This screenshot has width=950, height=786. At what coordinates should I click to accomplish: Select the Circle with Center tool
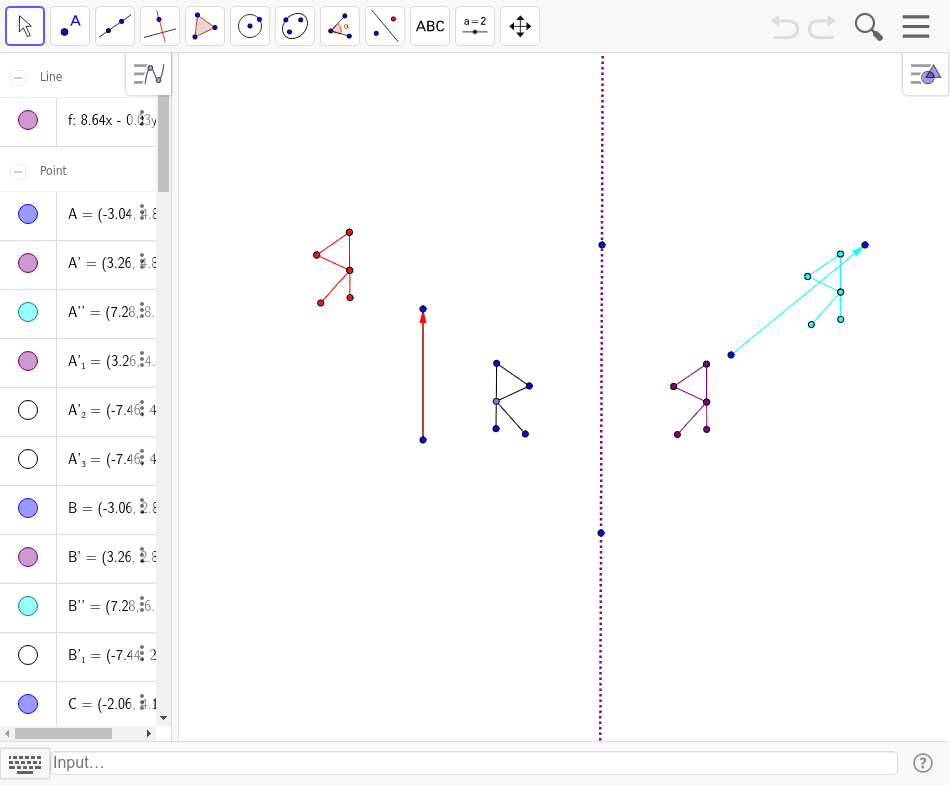[250, 26]
